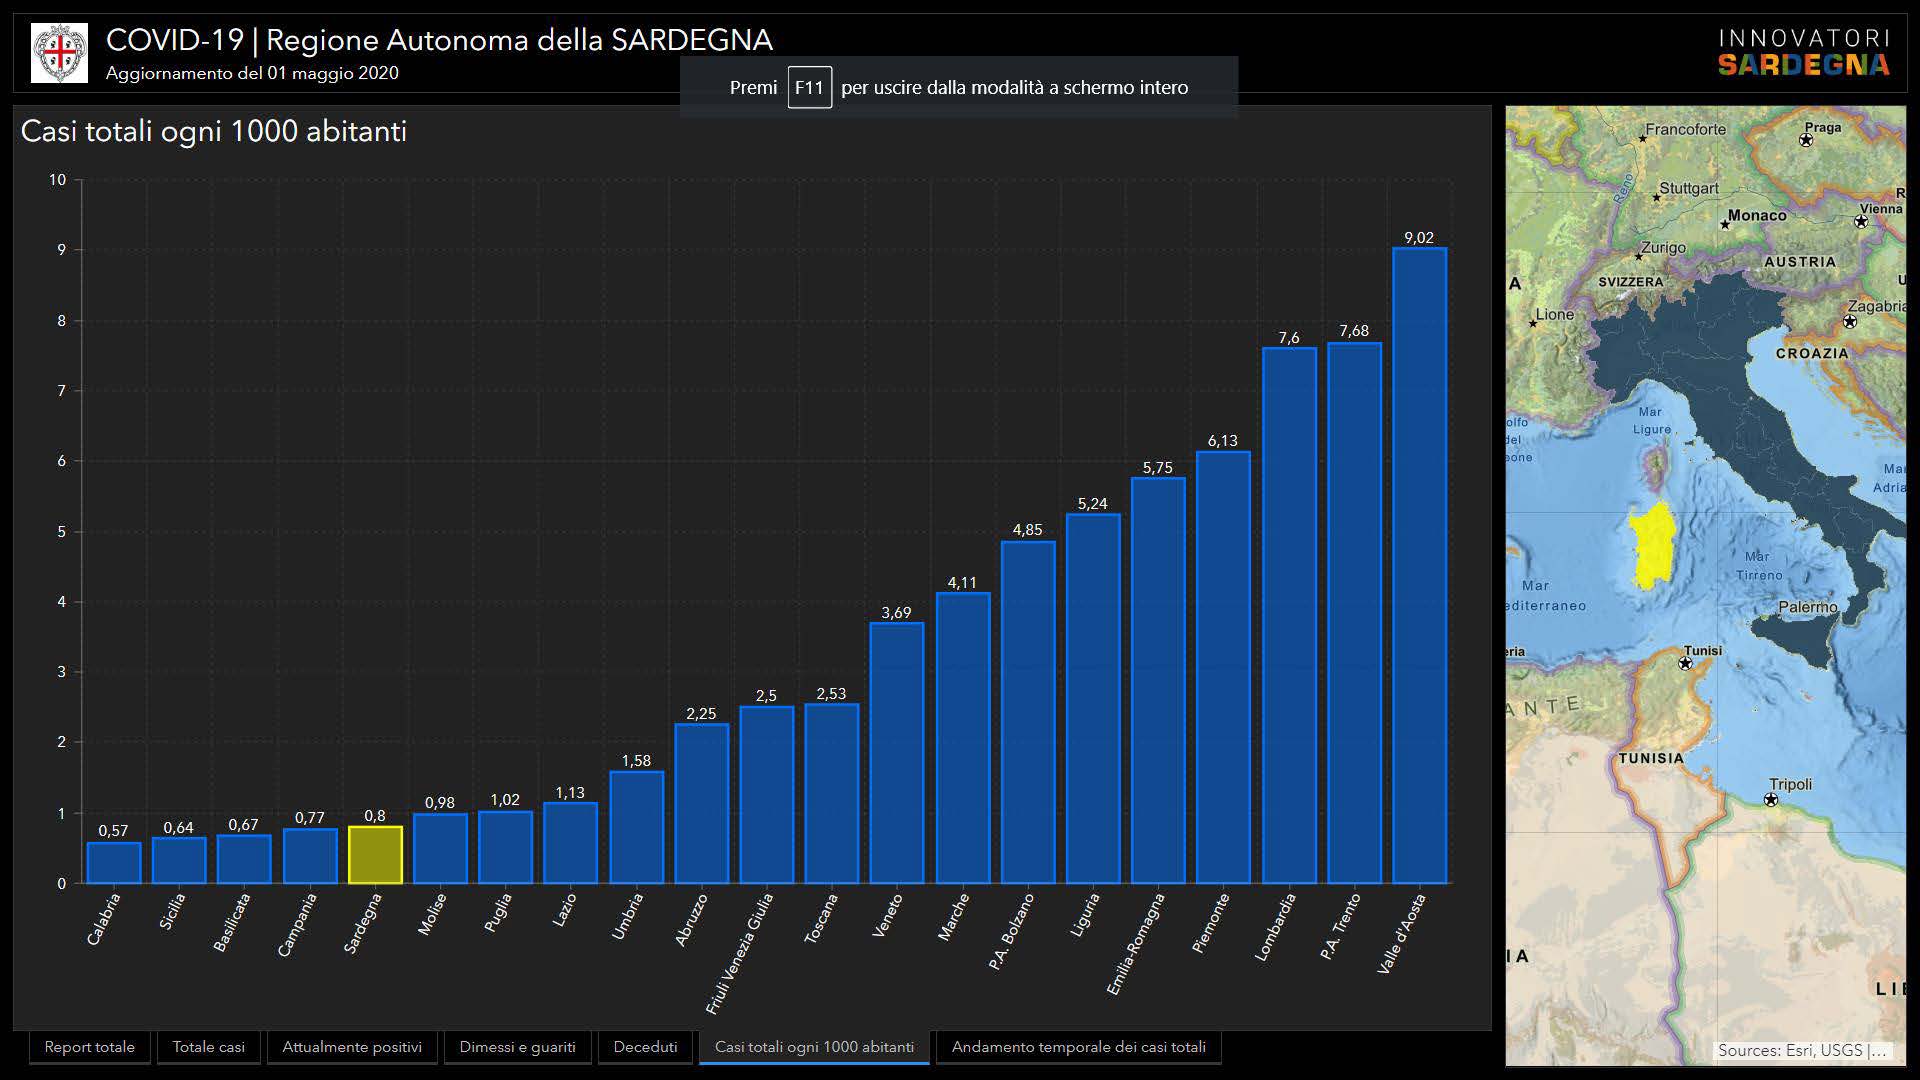This screenshot has height=1080, width=1920.
Task: Select the Lombardia bar in chart
Action: click(x=1289, y=615)
